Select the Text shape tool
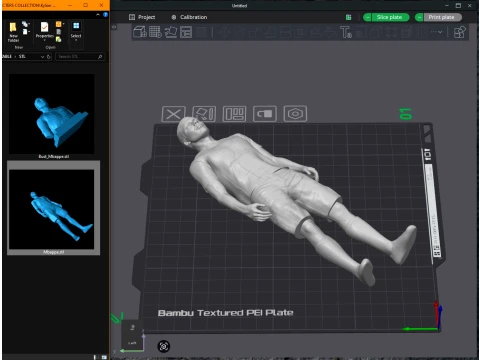 tap(346, 32)
